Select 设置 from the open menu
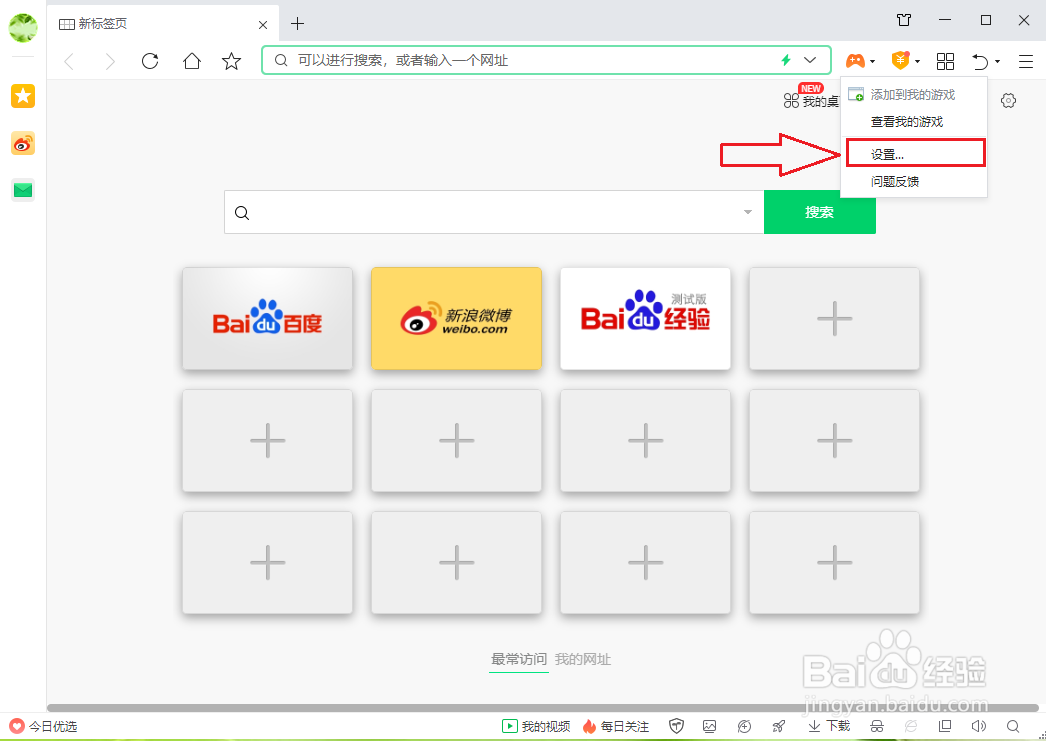The height and width of the screenshot is (741, 1046). (913, 152)
